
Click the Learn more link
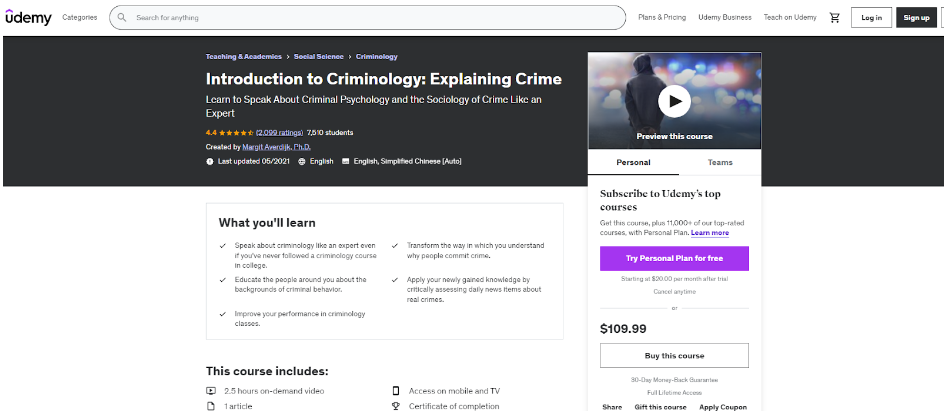pyautogui.click(x=710, y=233)
